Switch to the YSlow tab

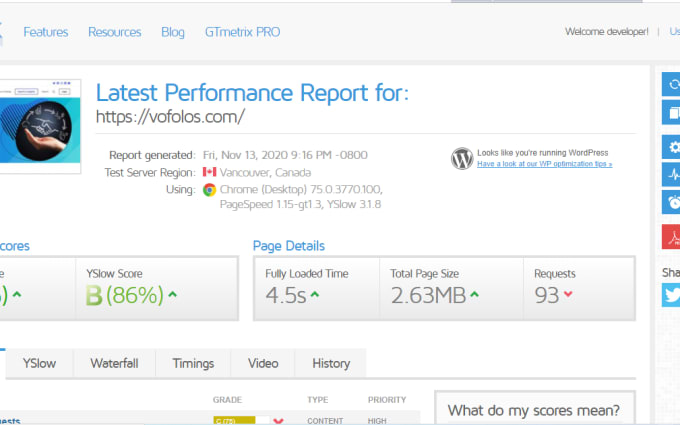(39, 363)
